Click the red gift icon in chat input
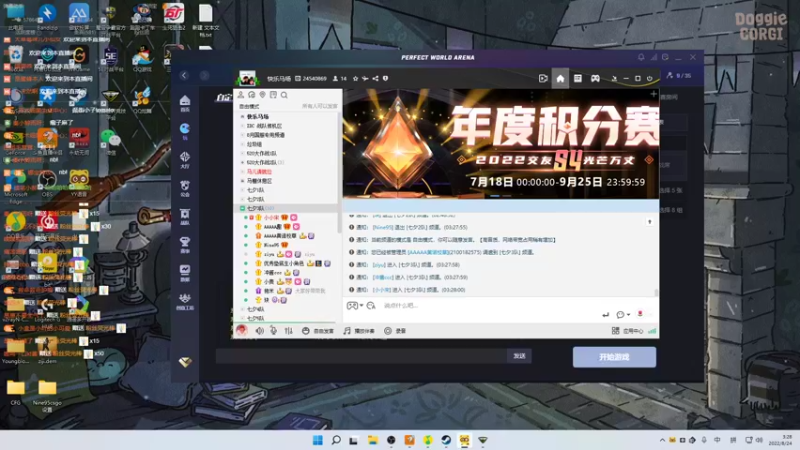The width and height of the screenshot is (800, 450). tap(640, 314)
